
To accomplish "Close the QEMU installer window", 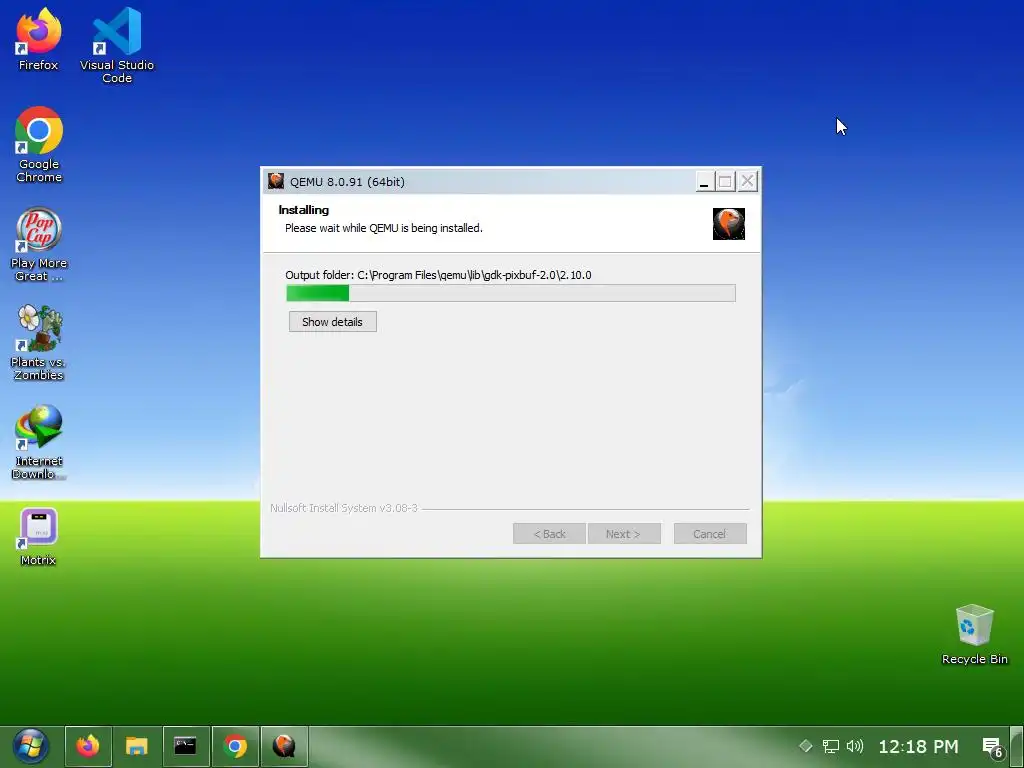I will 748,181.
